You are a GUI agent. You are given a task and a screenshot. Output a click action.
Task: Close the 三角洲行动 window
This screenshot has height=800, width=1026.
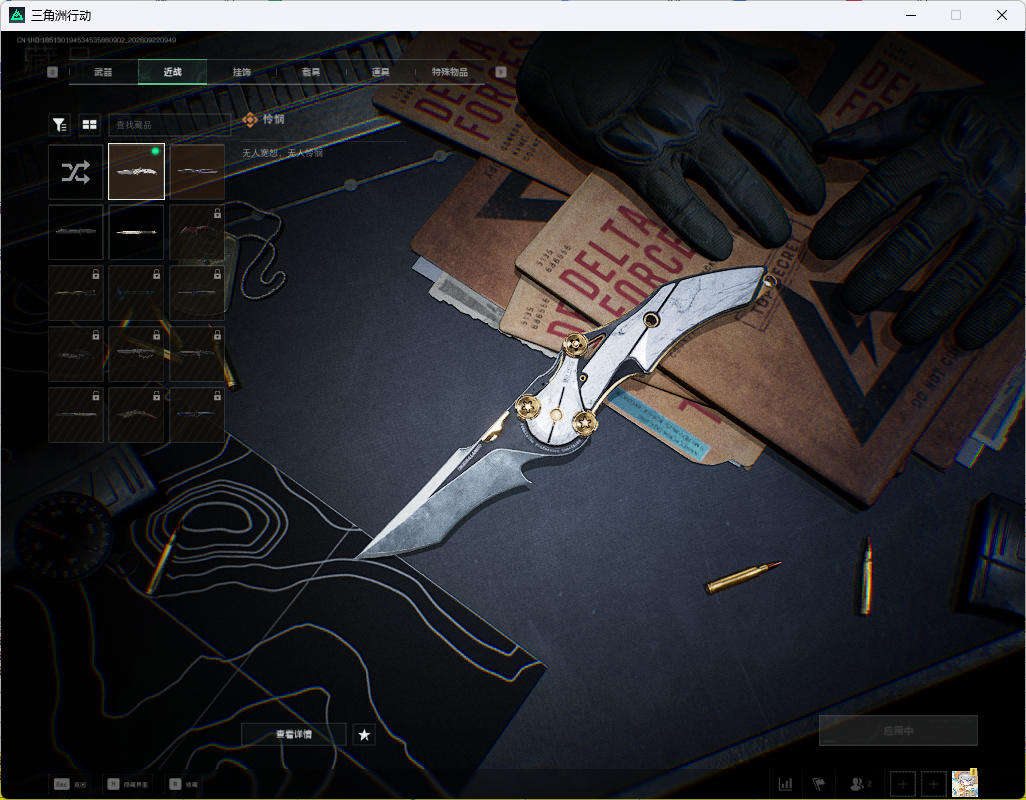(x=1001, y=15)
